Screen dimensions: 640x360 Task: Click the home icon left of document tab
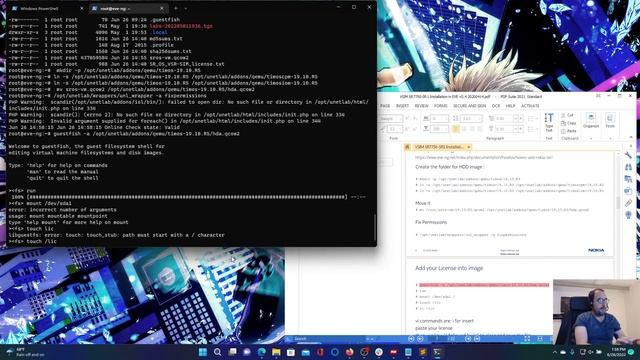point(407,147)
